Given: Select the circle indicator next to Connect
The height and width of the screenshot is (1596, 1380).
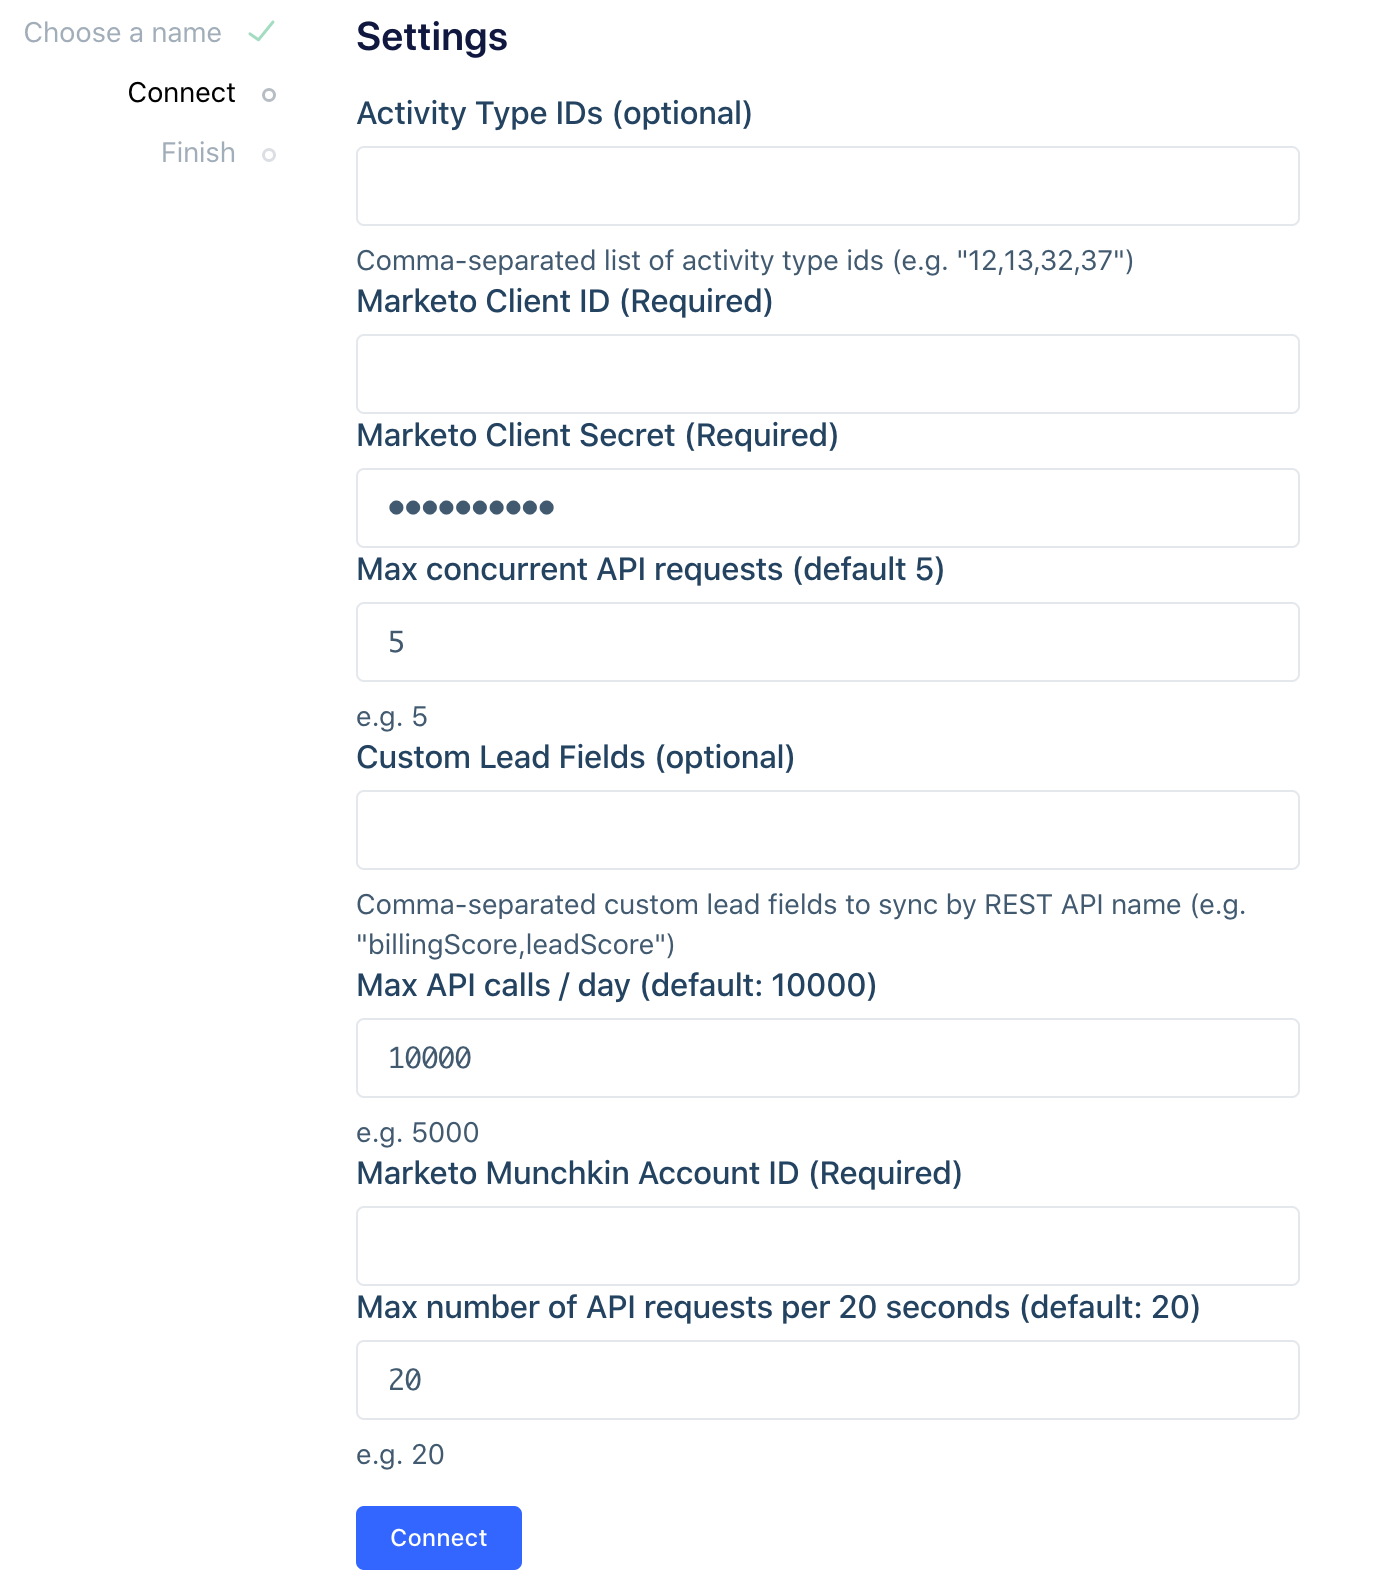Looking at the screenshot, I should 267,94.
